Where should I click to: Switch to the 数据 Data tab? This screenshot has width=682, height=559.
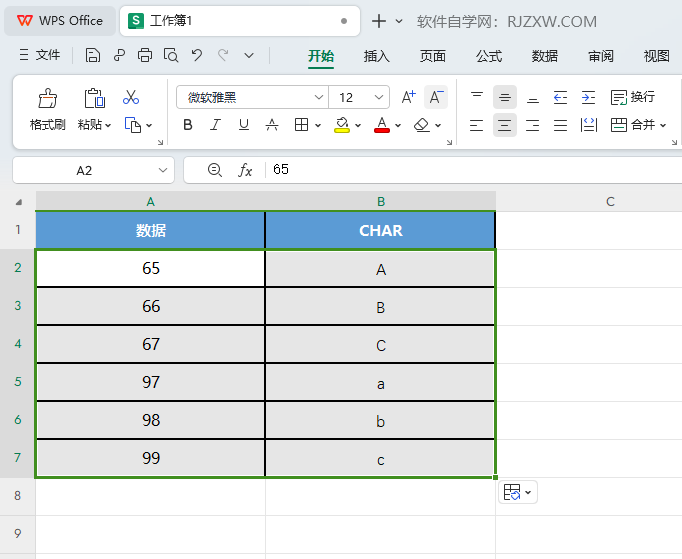click(x=545, y=56)
